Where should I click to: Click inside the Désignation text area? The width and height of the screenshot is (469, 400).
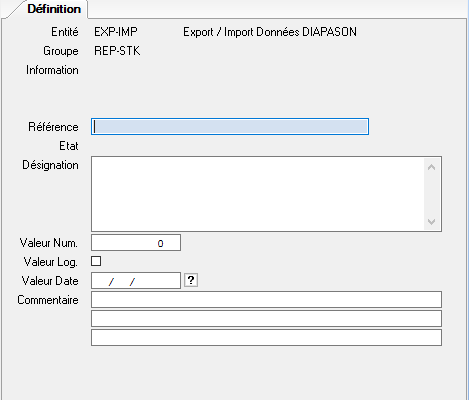(258, 194)
